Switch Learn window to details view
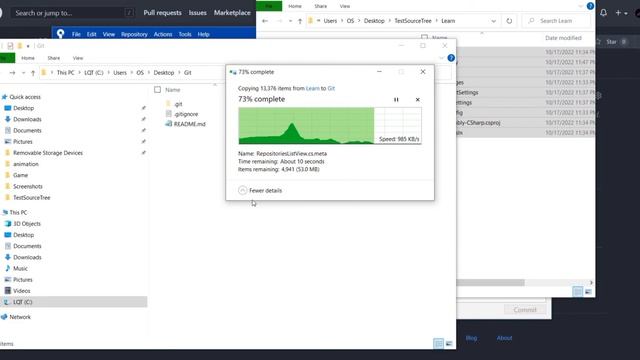The image size is (640, 360). 578,291
